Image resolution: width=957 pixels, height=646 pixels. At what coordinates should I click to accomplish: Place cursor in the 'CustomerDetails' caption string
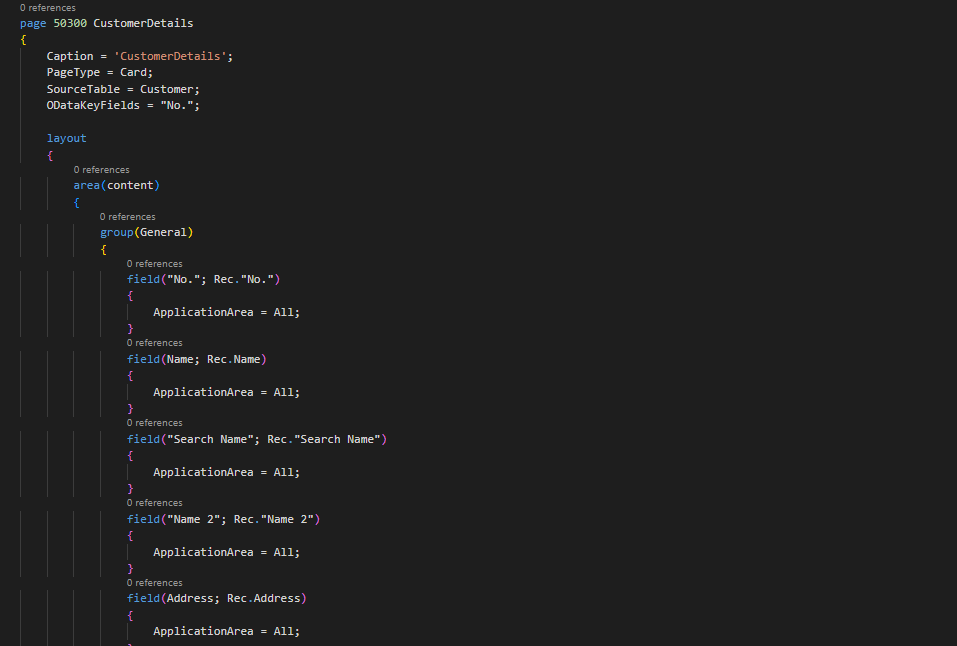(x=170, y=56)
